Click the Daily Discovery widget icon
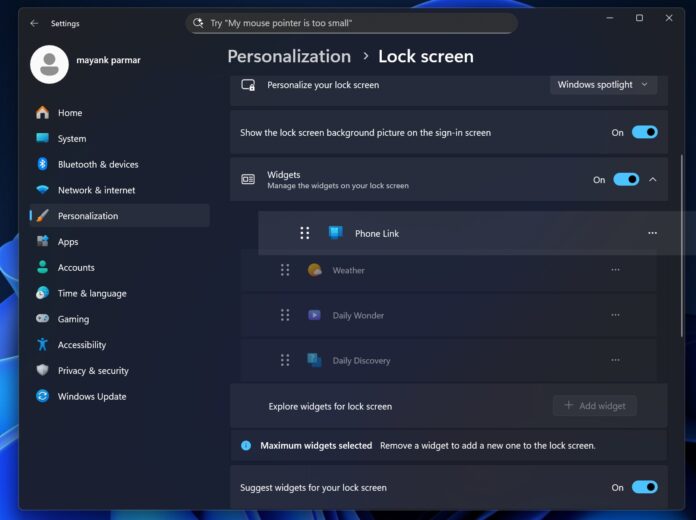 (314, 360)
